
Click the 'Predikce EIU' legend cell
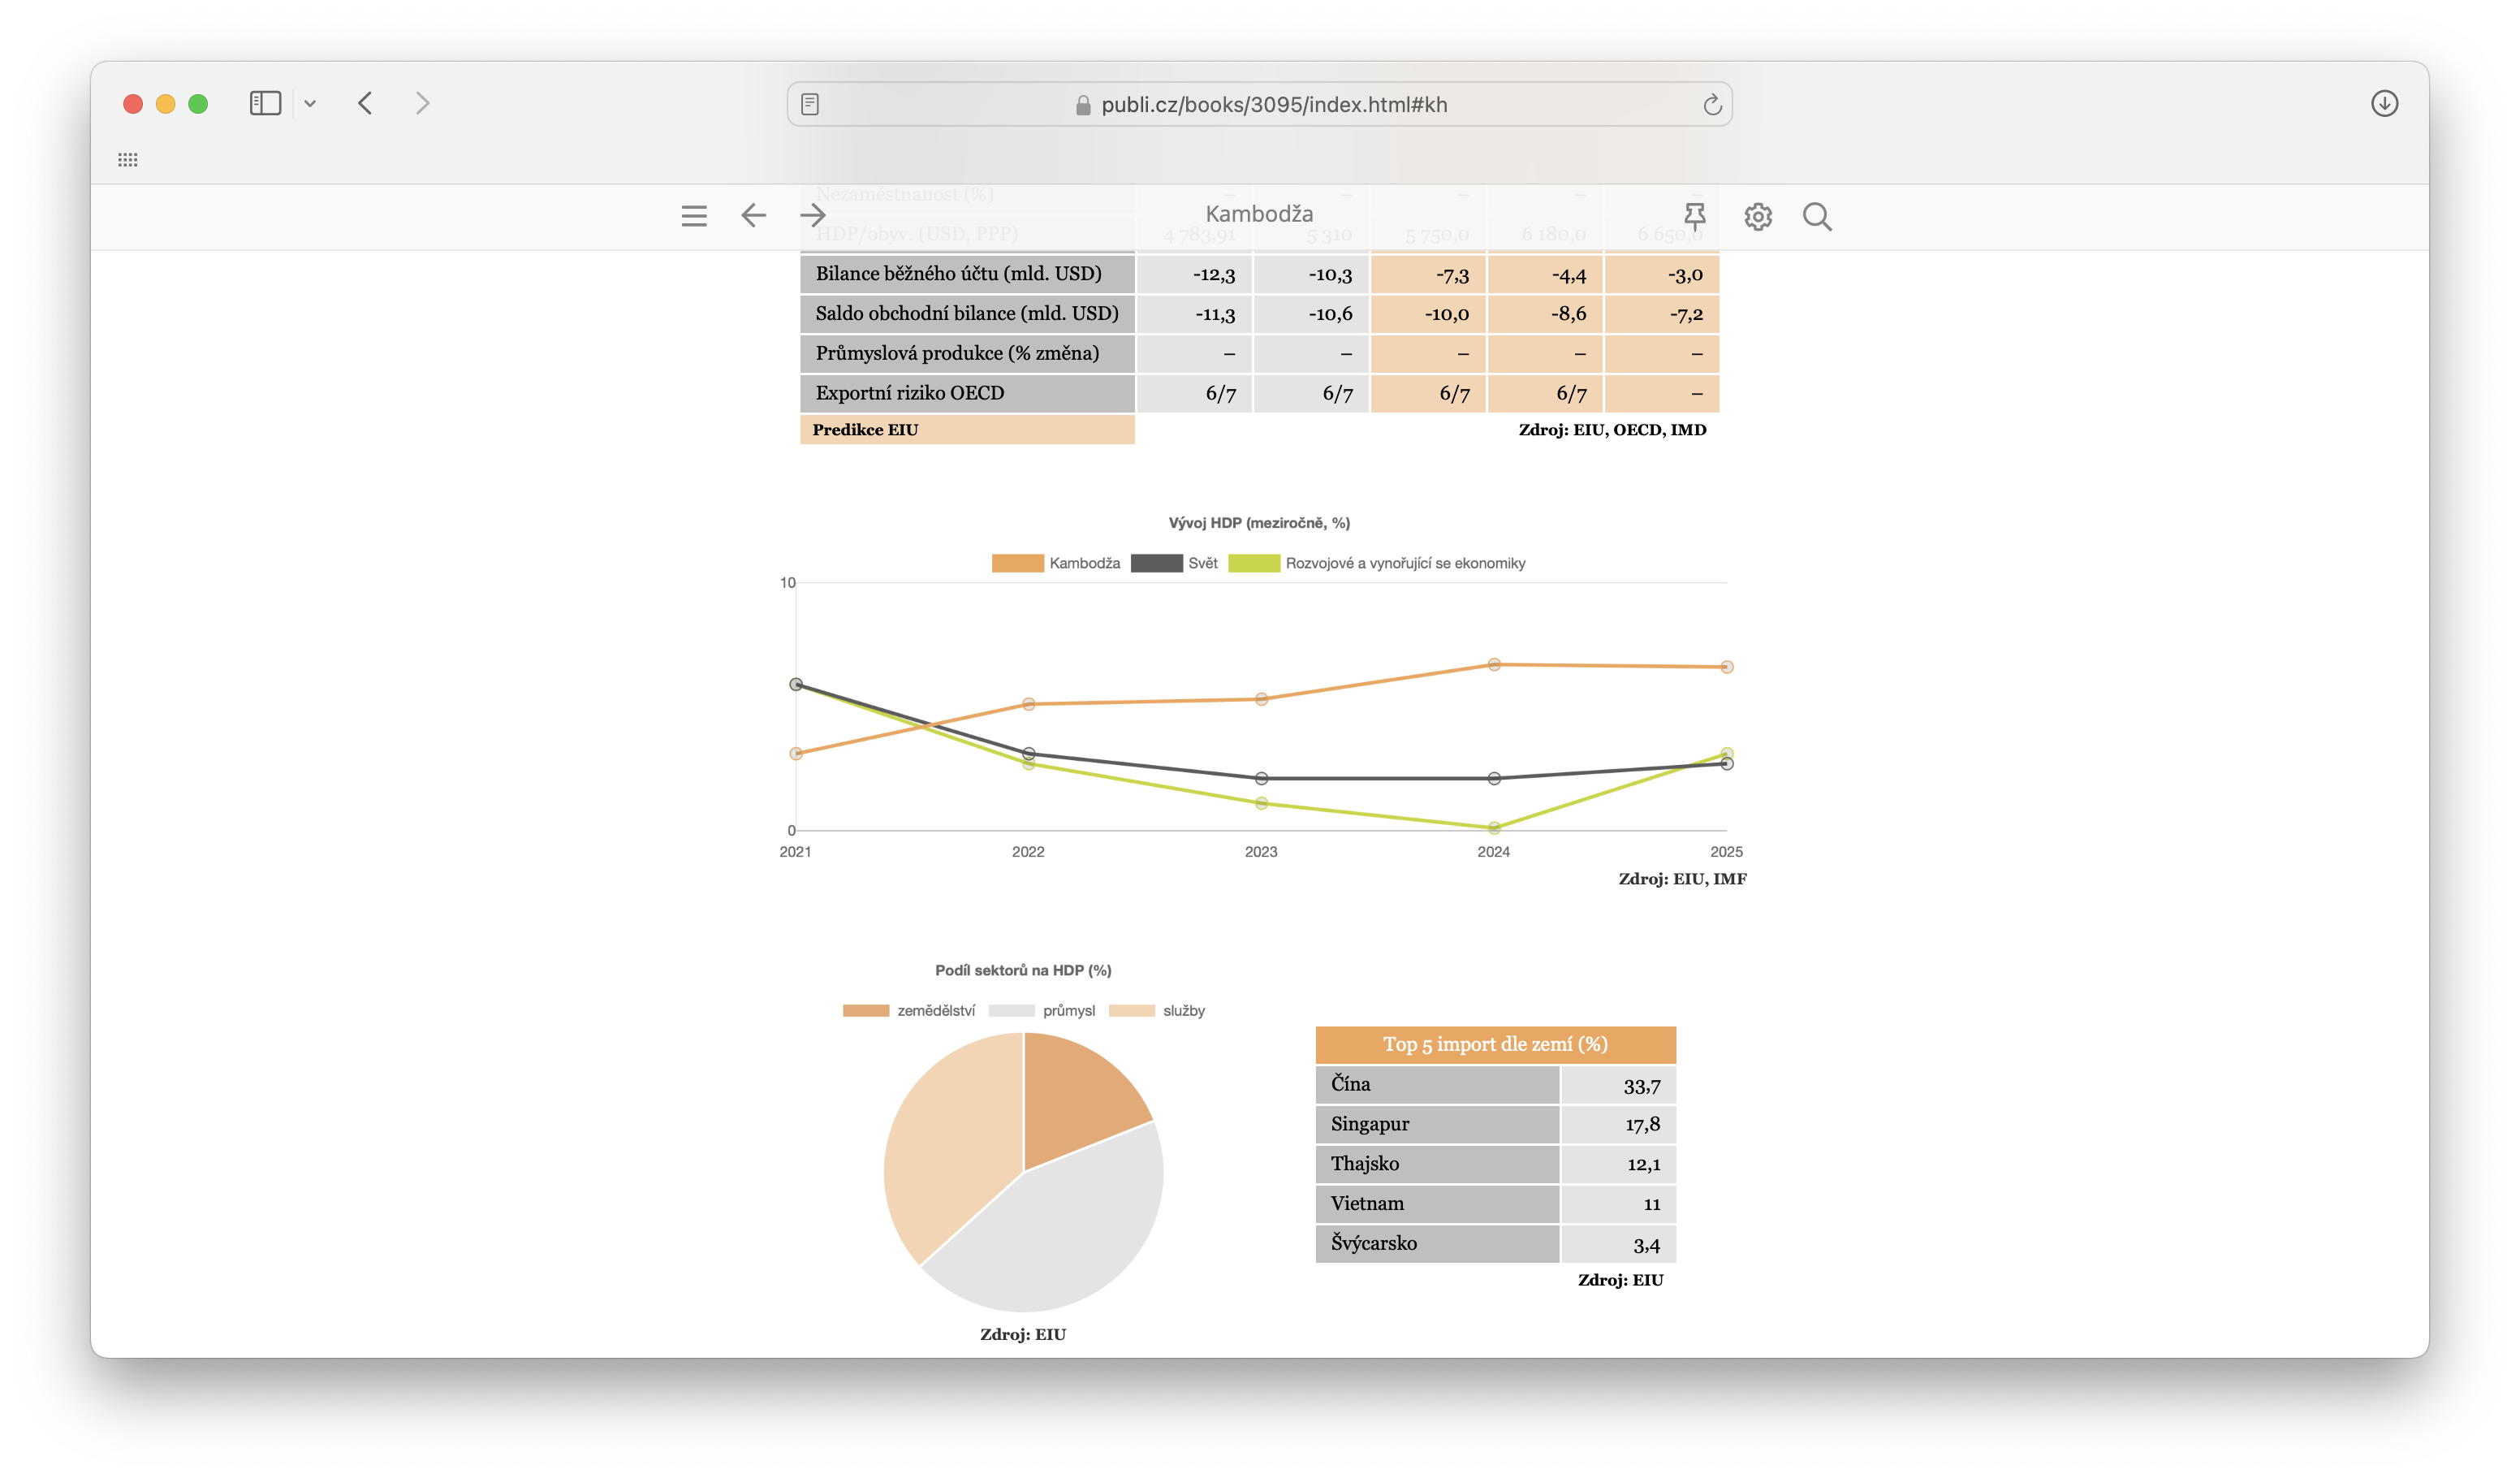tap(967, 430)
